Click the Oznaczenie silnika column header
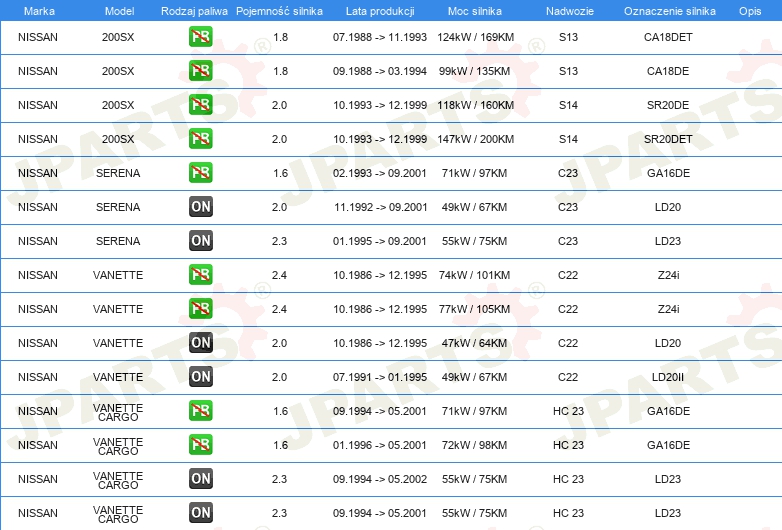 [x=669, y=11]
